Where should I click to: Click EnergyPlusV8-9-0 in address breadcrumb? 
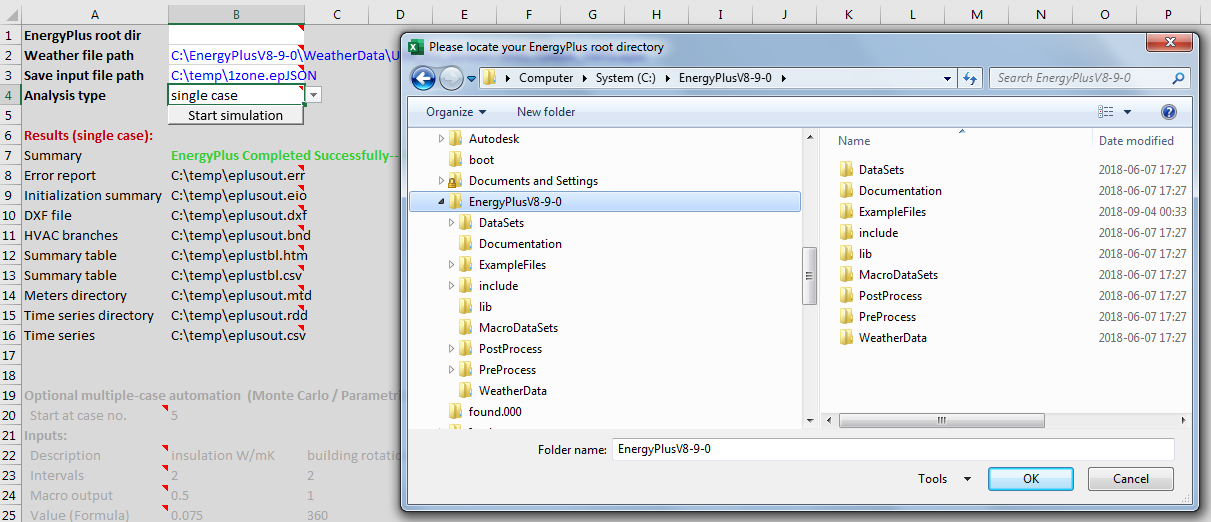pyautogui.click(x=725, y=78)
